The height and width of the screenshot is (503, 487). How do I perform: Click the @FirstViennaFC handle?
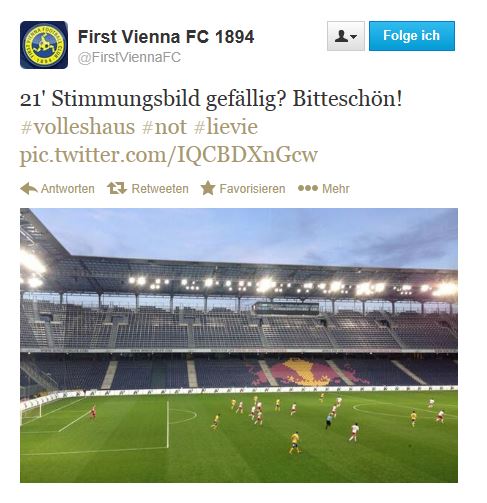129,57
